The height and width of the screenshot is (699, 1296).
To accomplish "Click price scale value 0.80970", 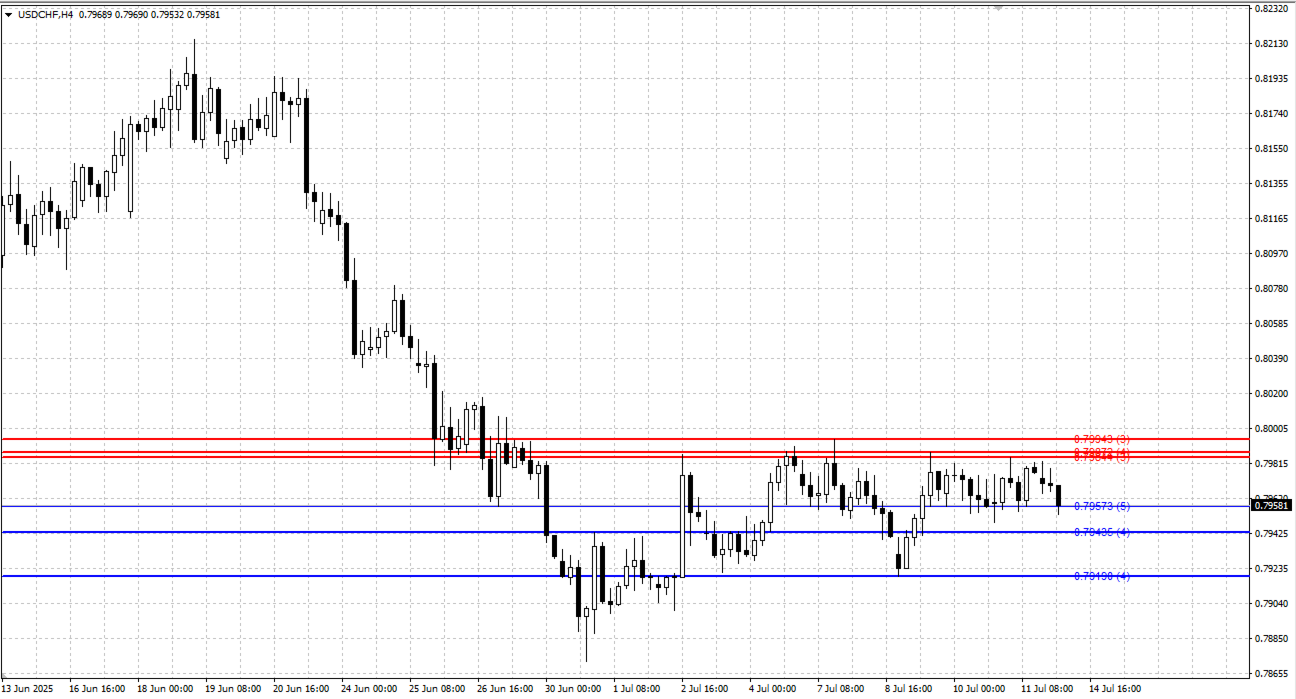I will click(x=1272, y=254).
